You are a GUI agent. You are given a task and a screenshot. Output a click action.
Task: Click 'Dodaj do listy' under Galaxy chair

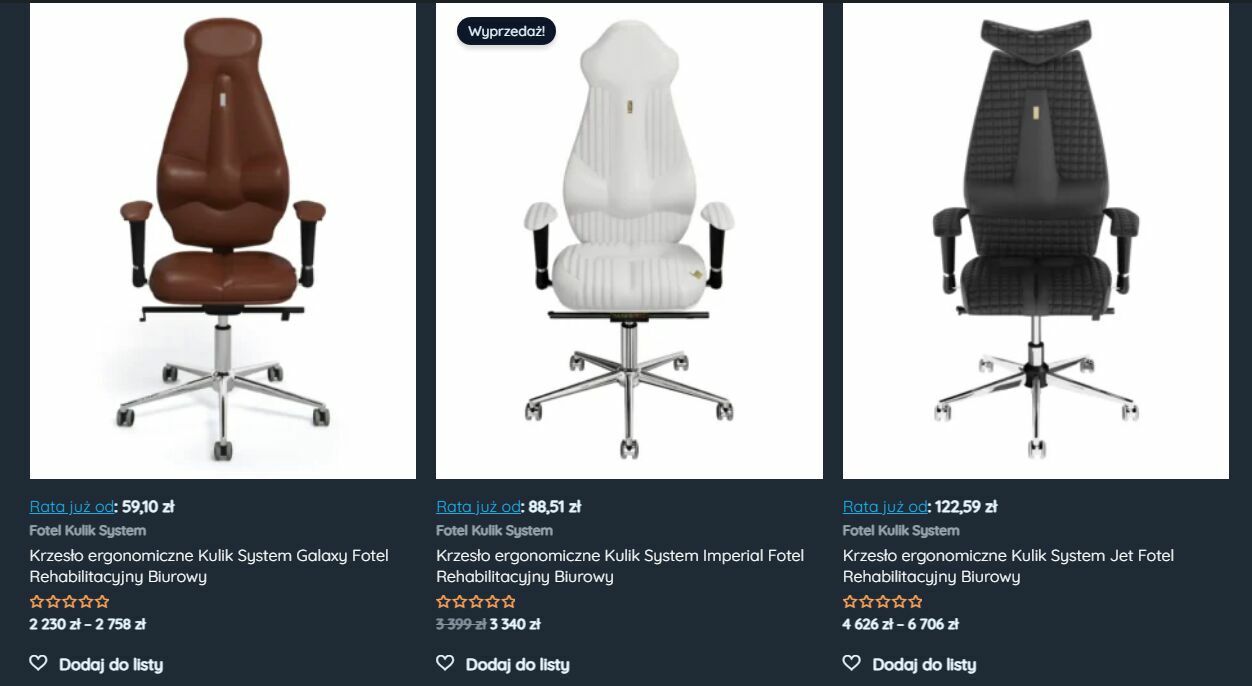click(x=111, y=664)
